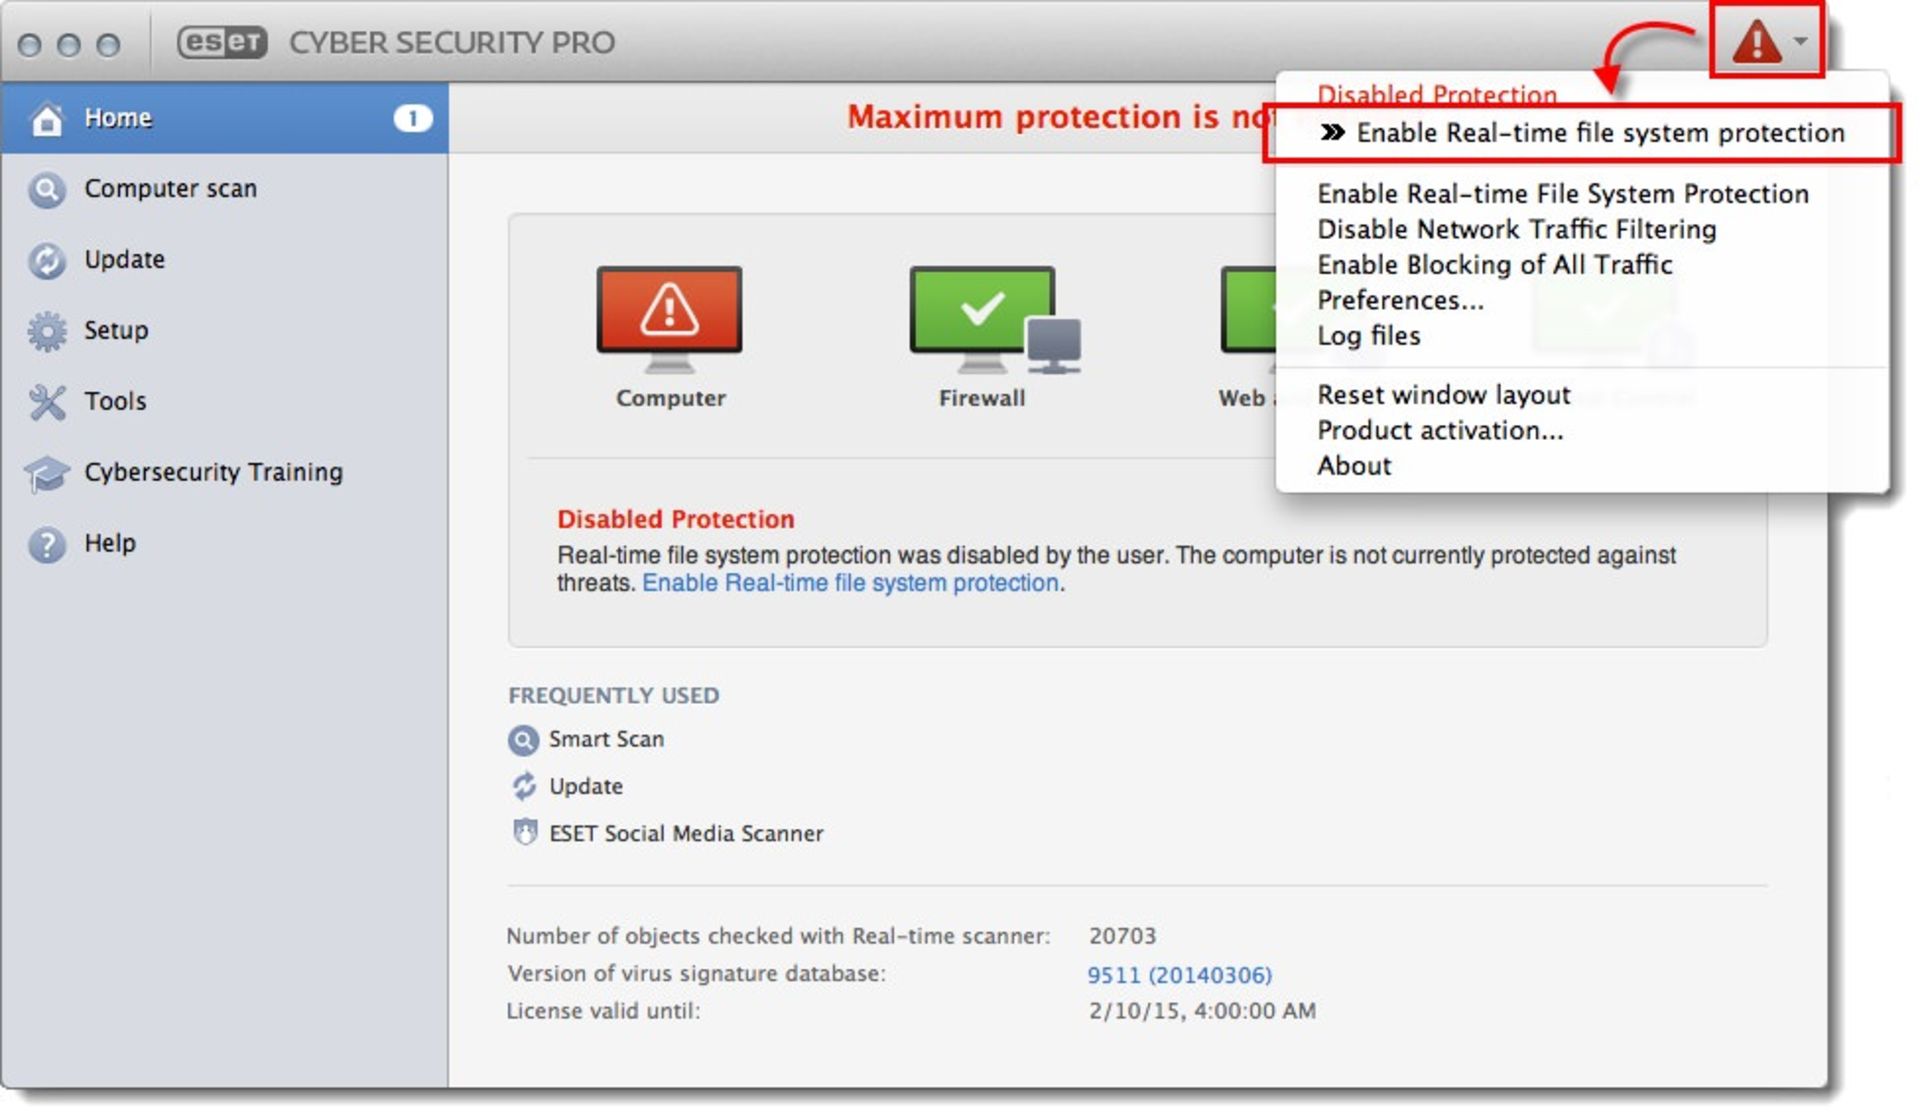Screen dimensions: 1920x1119
Task: Click the eset logo in title bar
Action: [222, 43]
